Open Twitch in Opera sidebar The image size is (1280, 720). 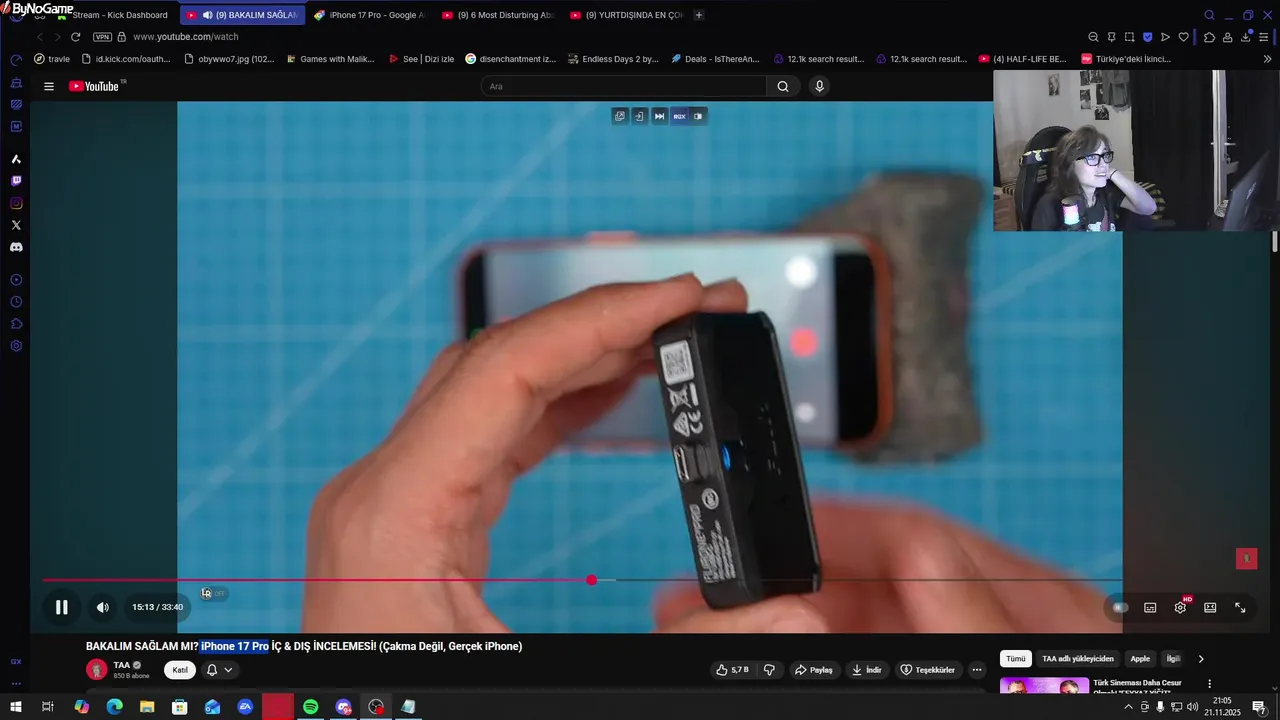point(16,181)
